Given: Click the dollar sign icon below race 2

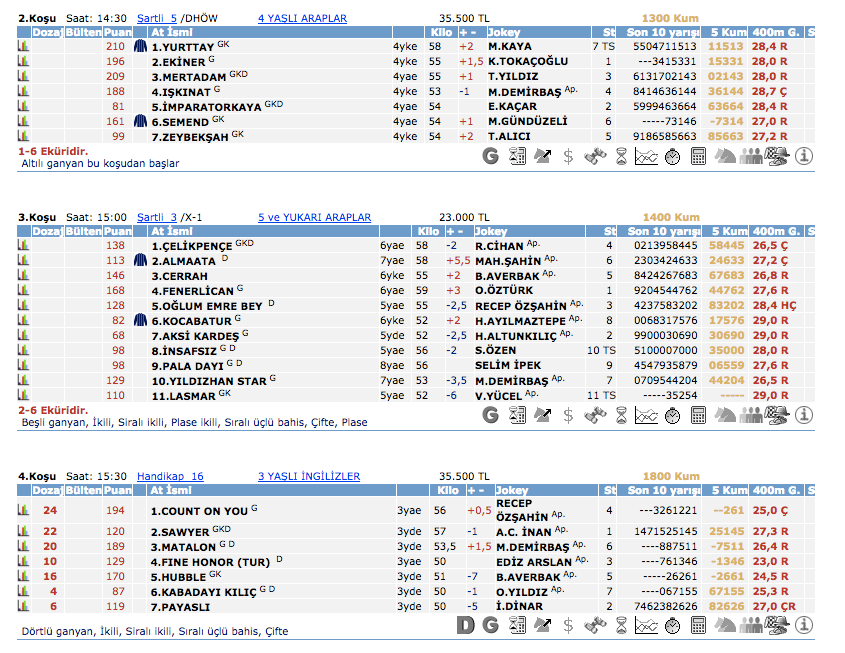Looking at the screenshot, I should point(568,156).
